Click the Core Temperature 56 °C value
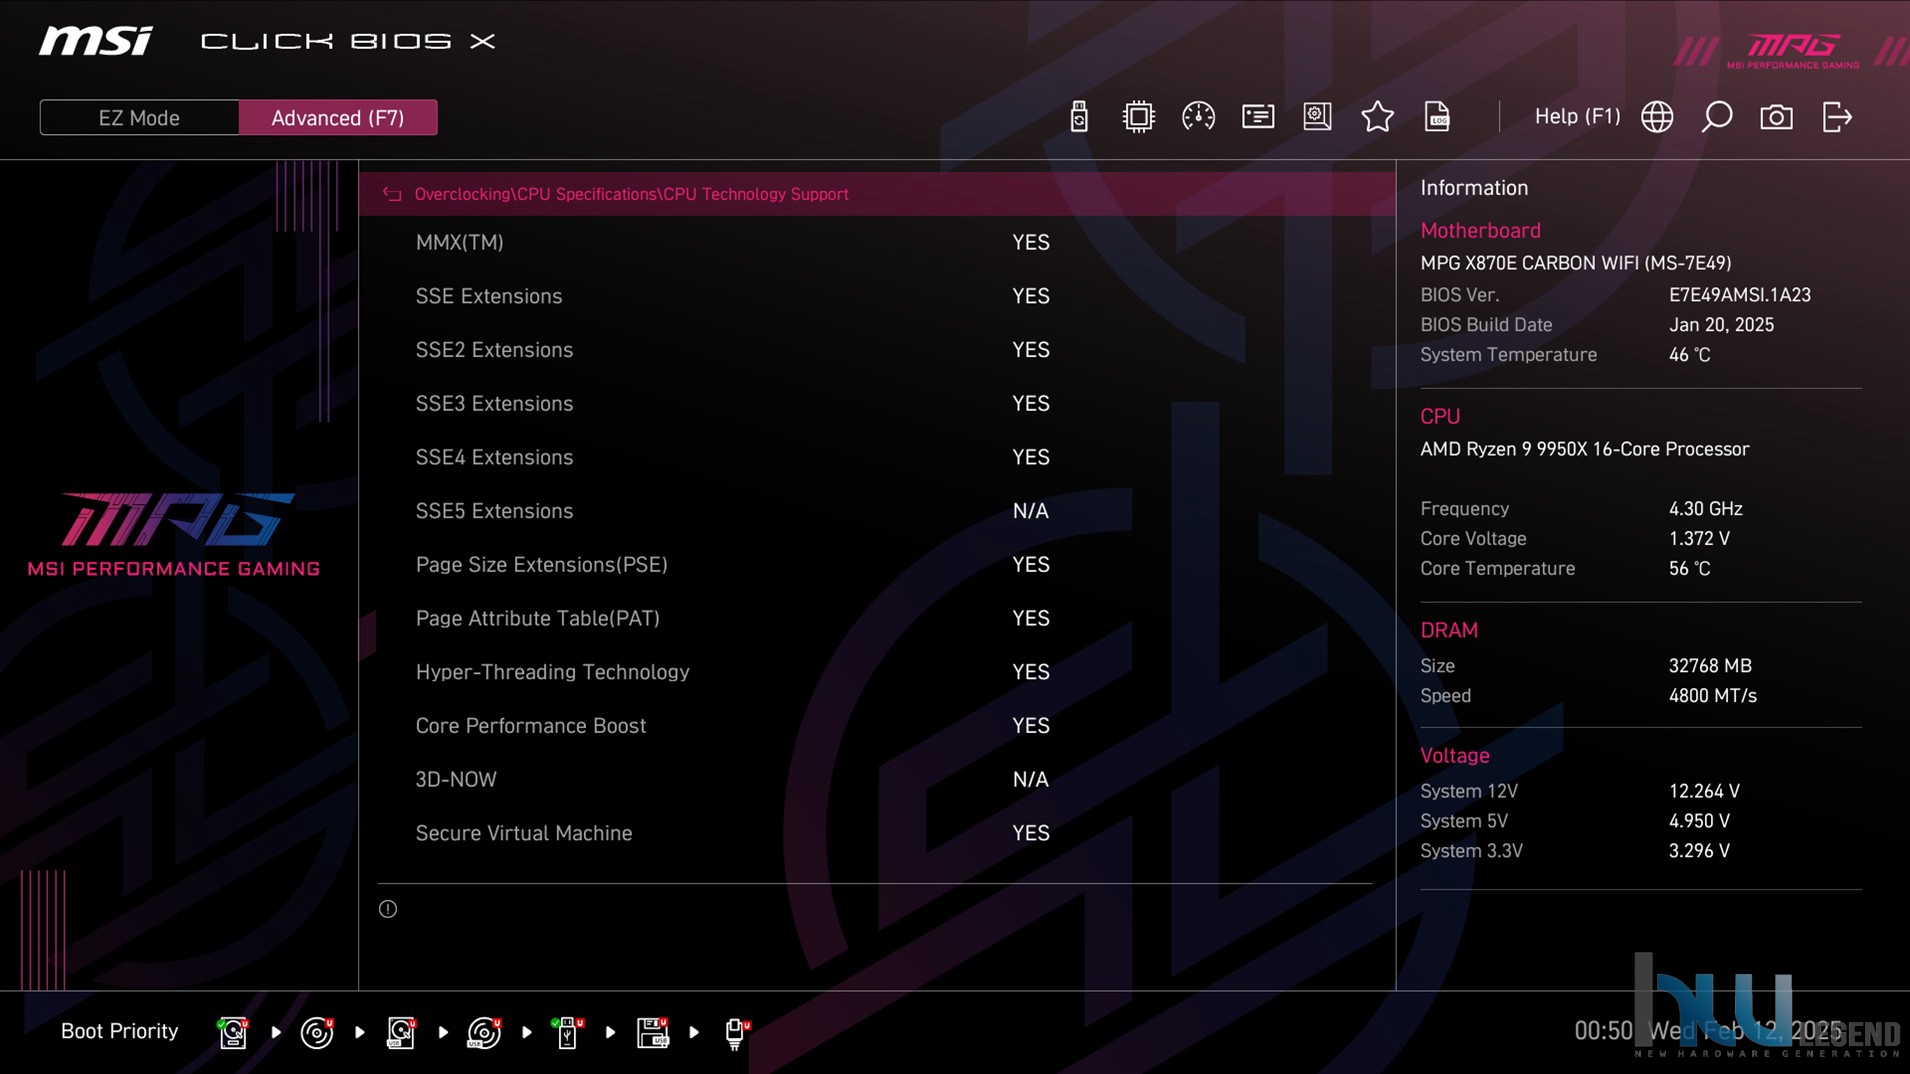1910x1074 pixels. click(x=1689, y=569)
